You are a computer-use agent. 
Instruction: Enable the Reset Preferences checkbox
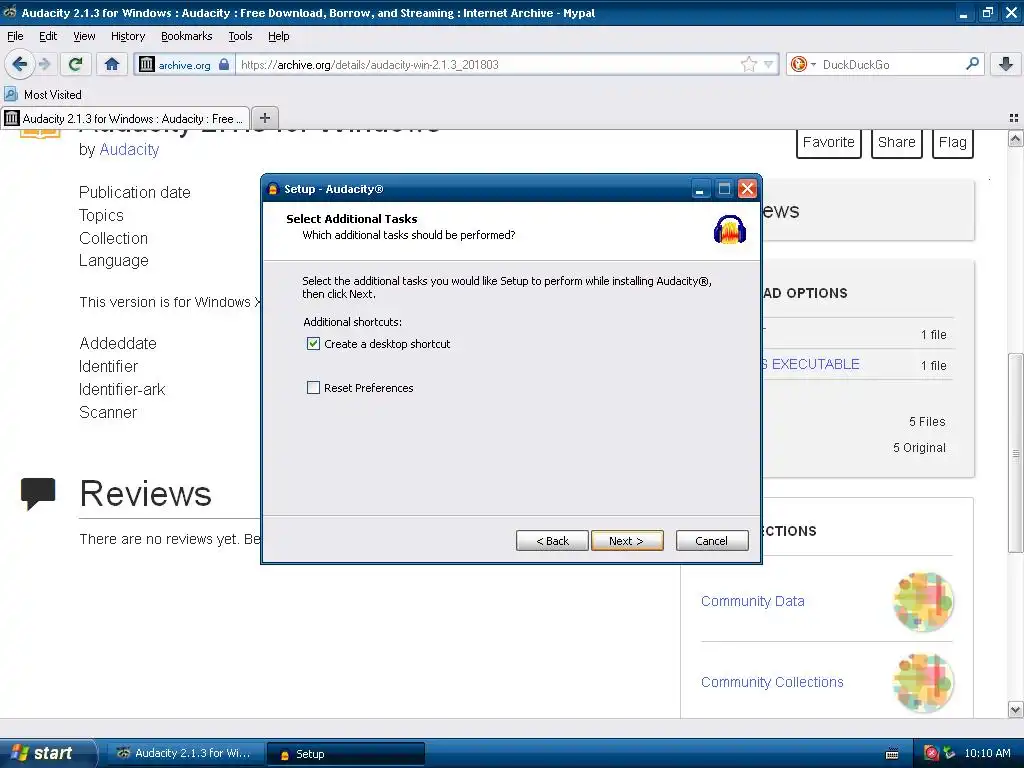(x=313, y=387)
